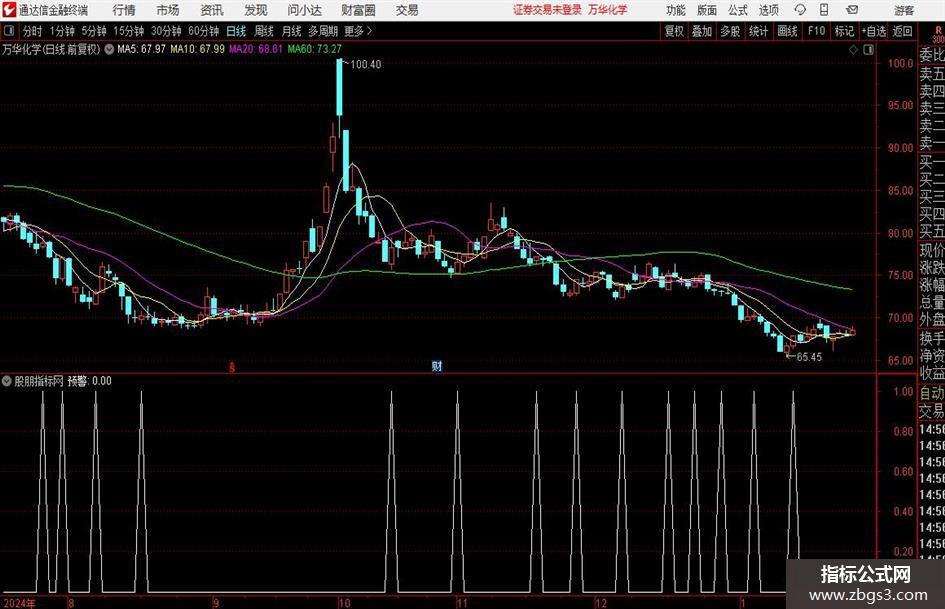
Task: Click the TongDaXin logo icon
Action: [x=9, y=10]
